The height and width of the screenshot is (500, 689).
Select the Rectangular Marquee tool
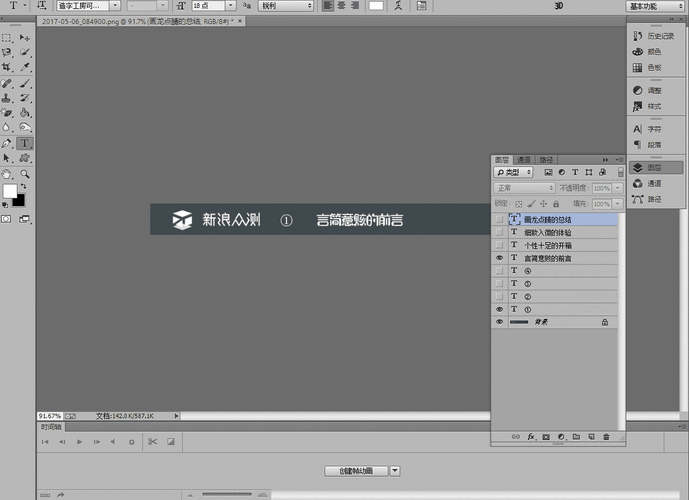[x=7, y=38]
